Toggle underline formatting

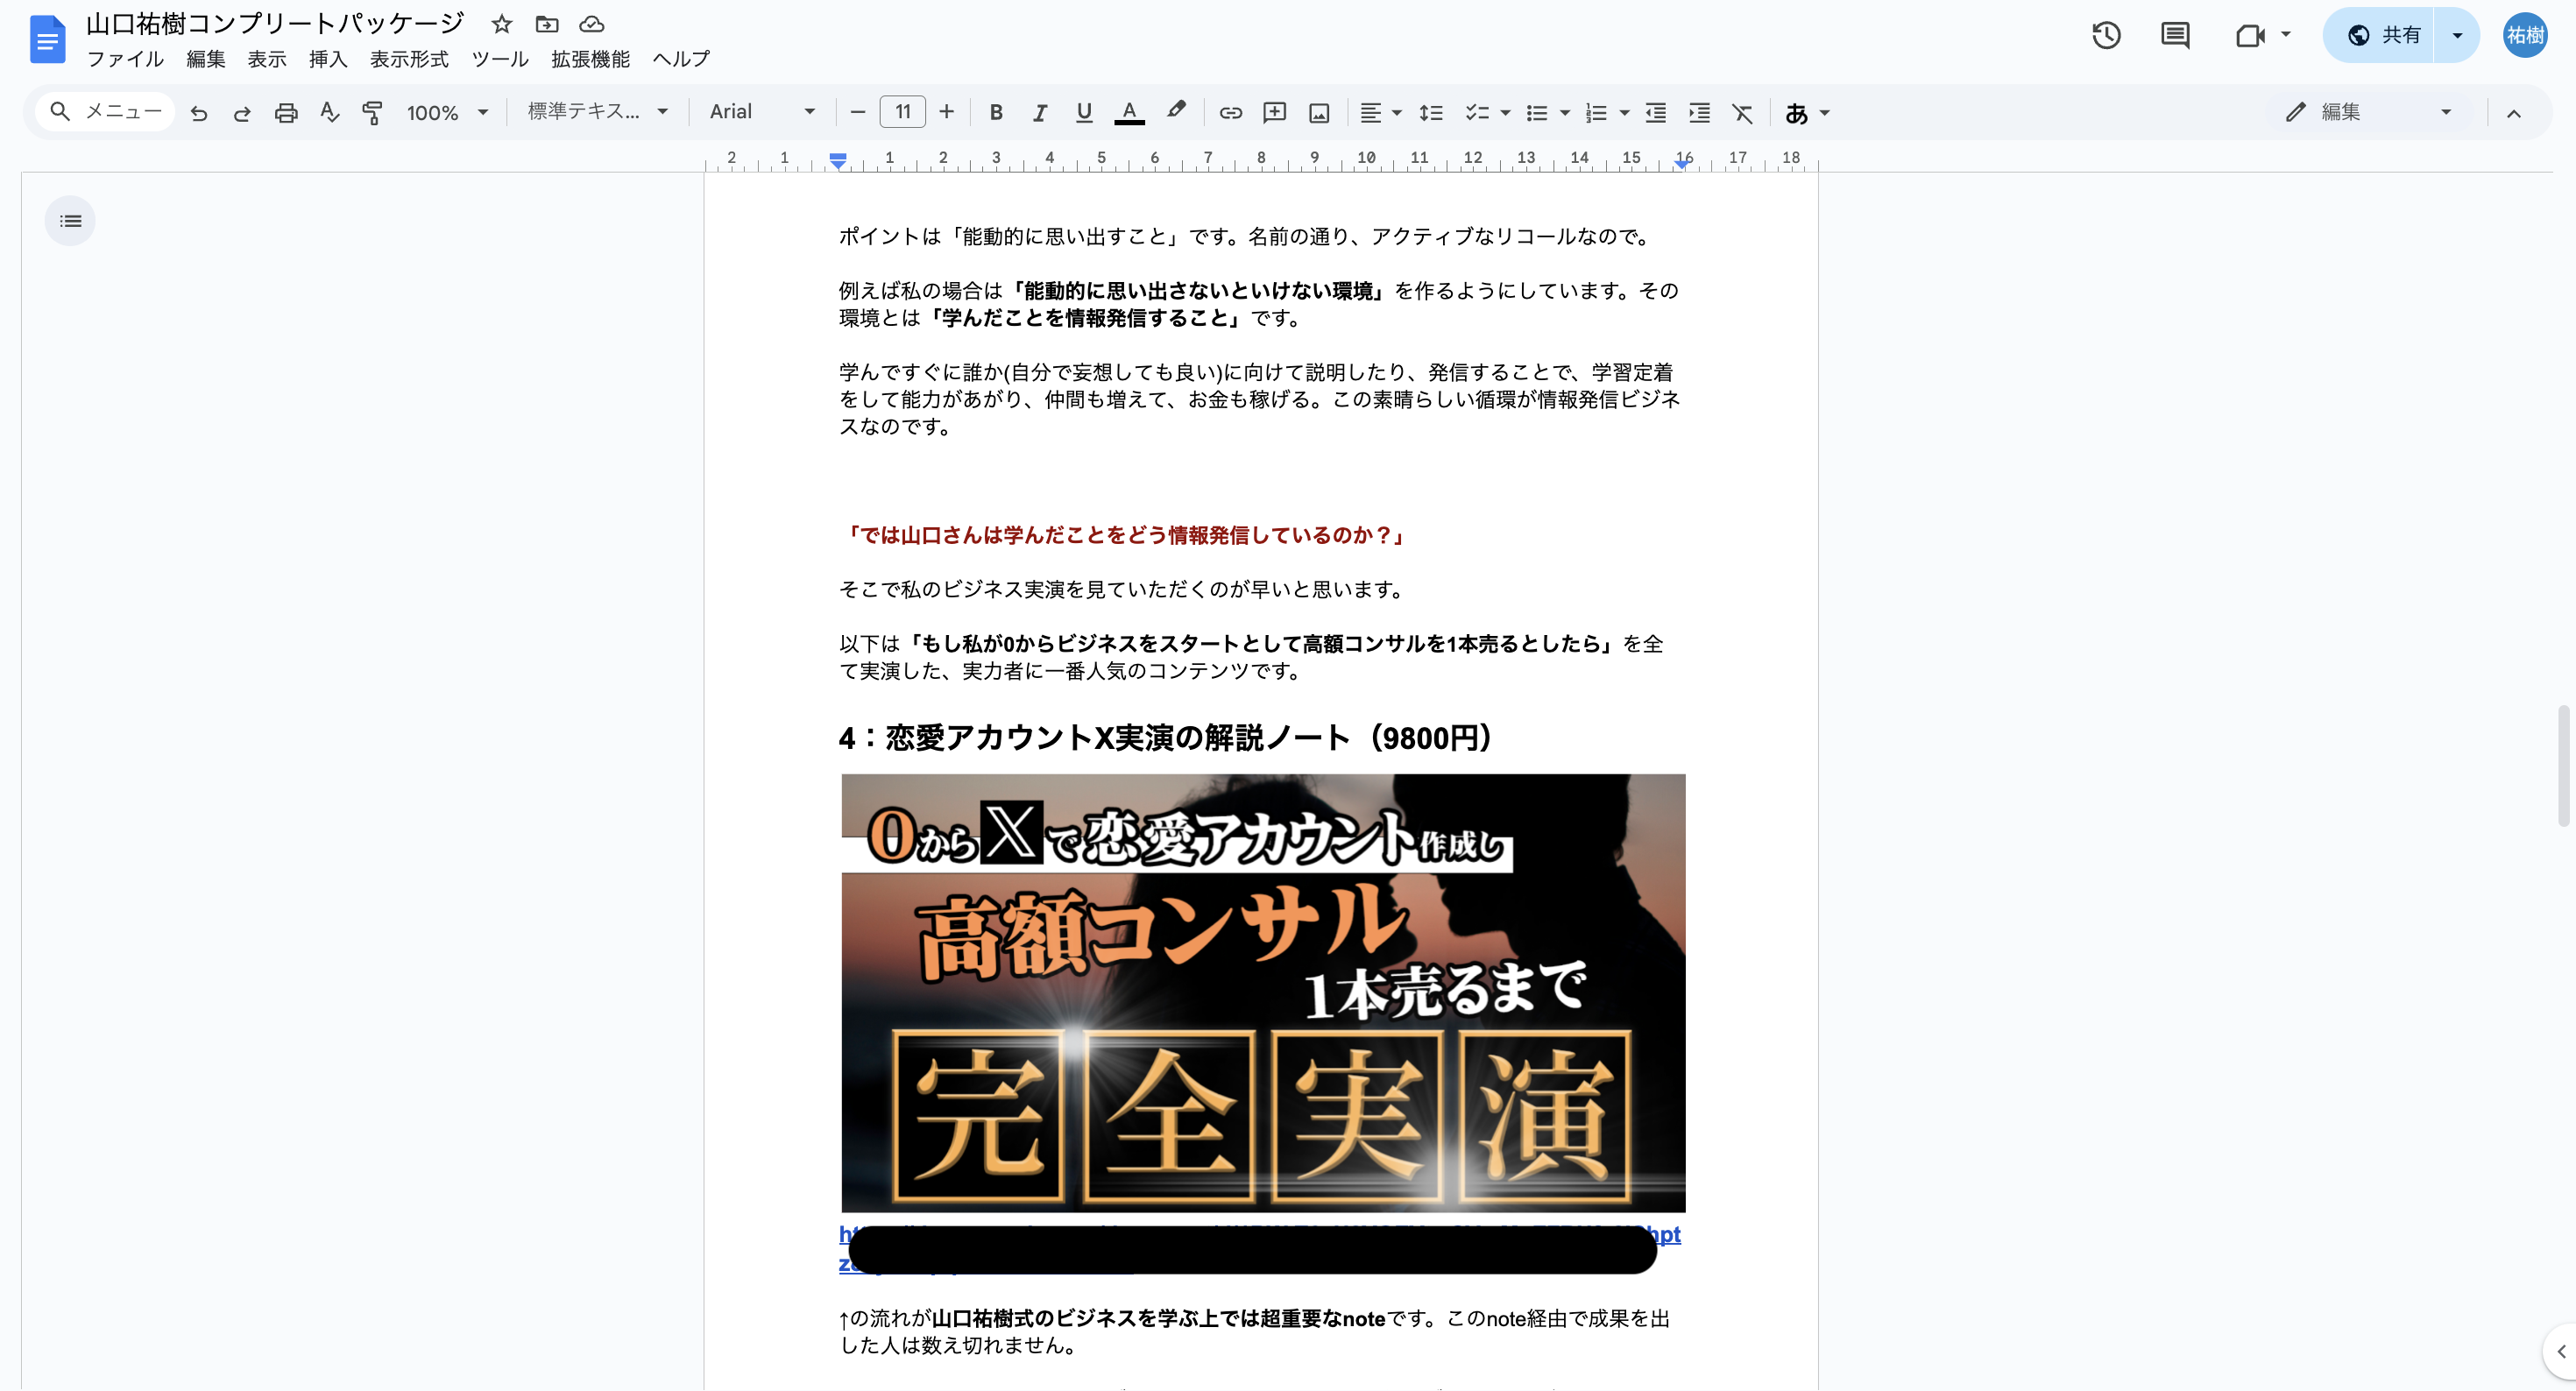1083,113
